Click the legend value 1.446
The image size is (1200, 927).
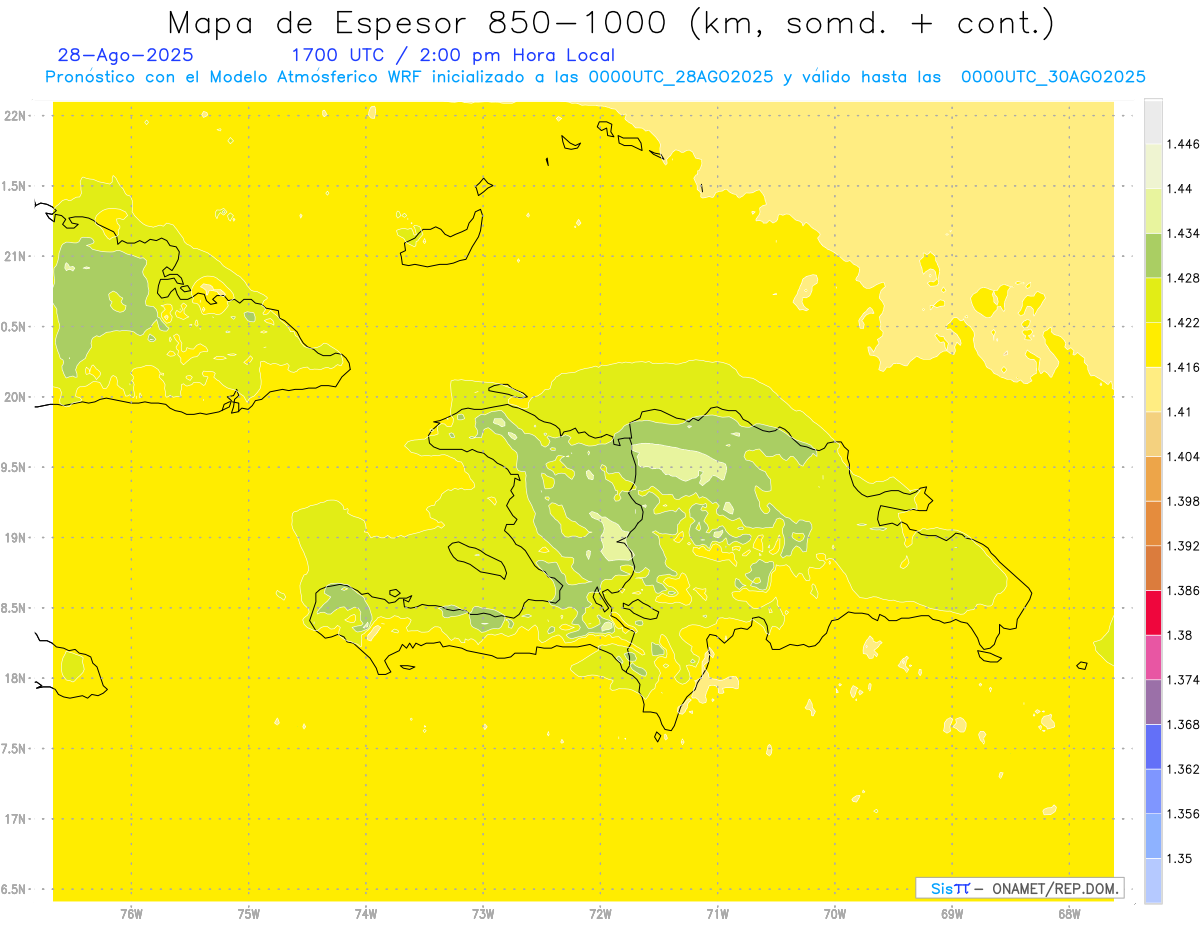[x=1183, y=144]
